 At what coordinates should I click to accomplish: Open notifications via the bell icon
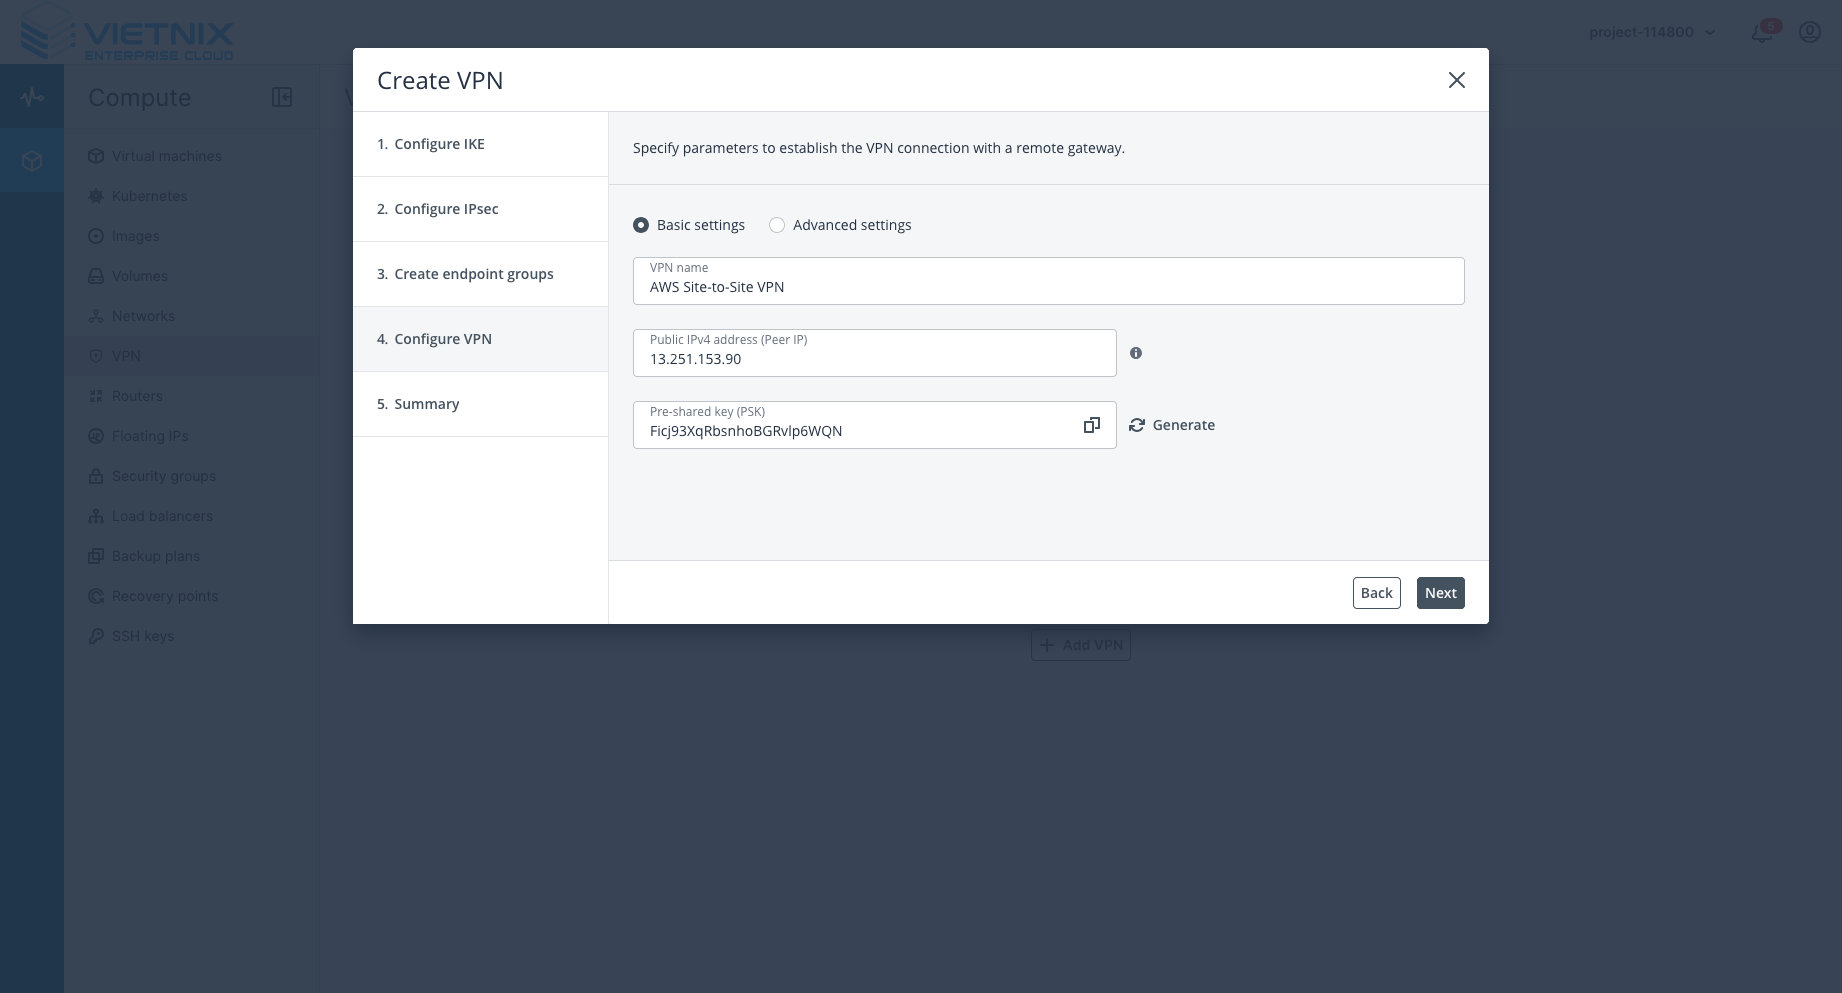(x=1761, y=32)
